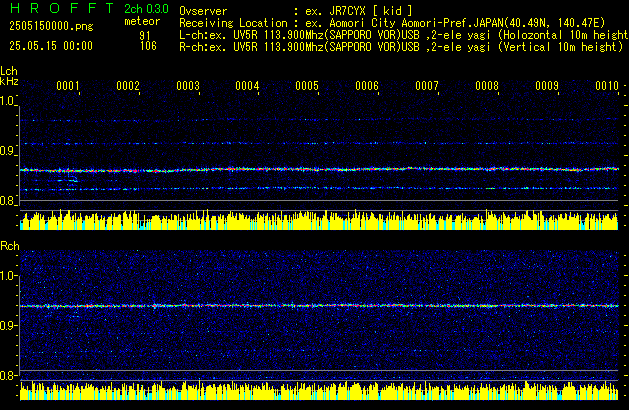The width and height of the screenshot is (629, 410).
Task: Click the HROFFT title text
Action: pyautogui.click(x=62, y=8)
